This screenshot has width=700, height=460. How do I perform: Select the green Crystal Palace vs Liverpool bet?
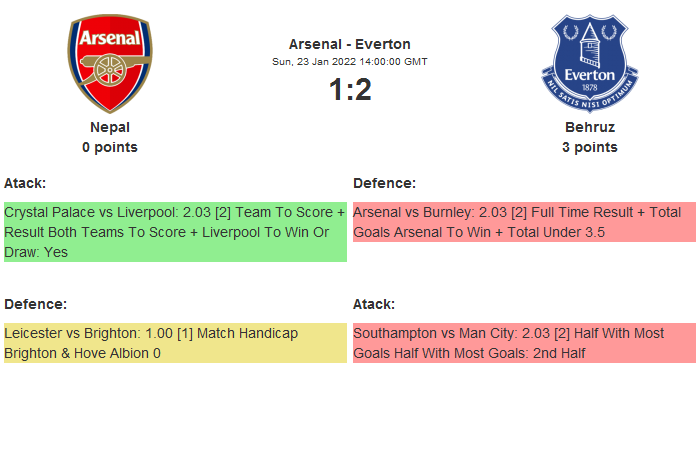pyautogui.click(x=175, y=232)
